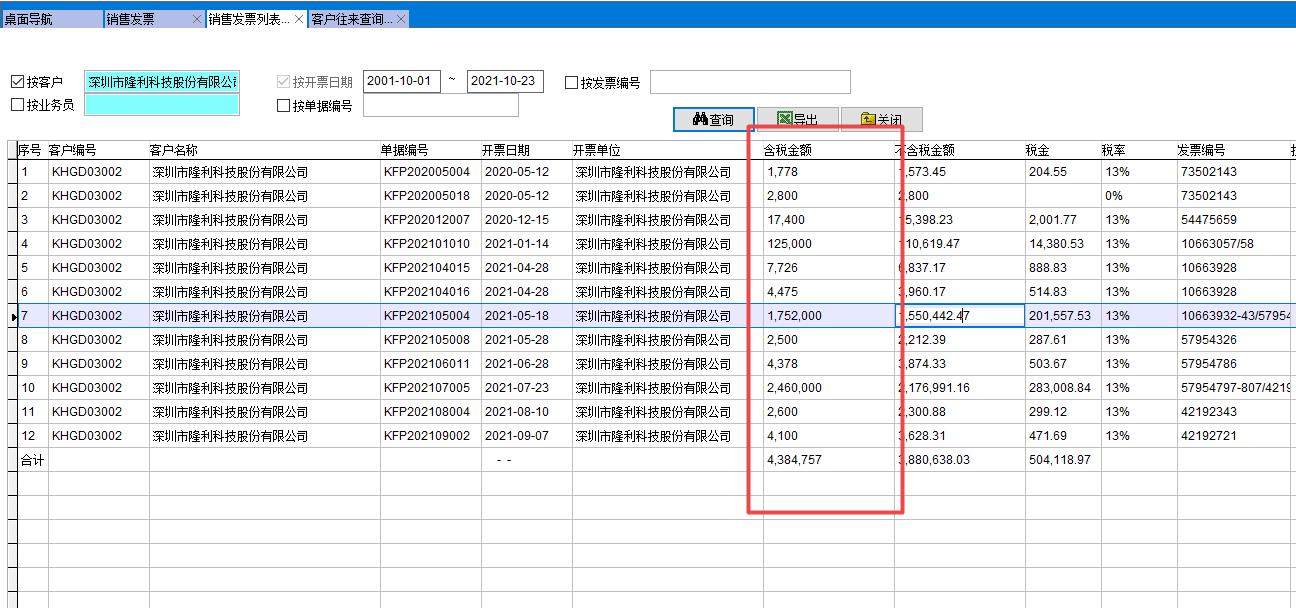The height and width of the screenshot is (608, 1296).
Task: Click the end date field 2021-10-23
Action: point(505,81)
